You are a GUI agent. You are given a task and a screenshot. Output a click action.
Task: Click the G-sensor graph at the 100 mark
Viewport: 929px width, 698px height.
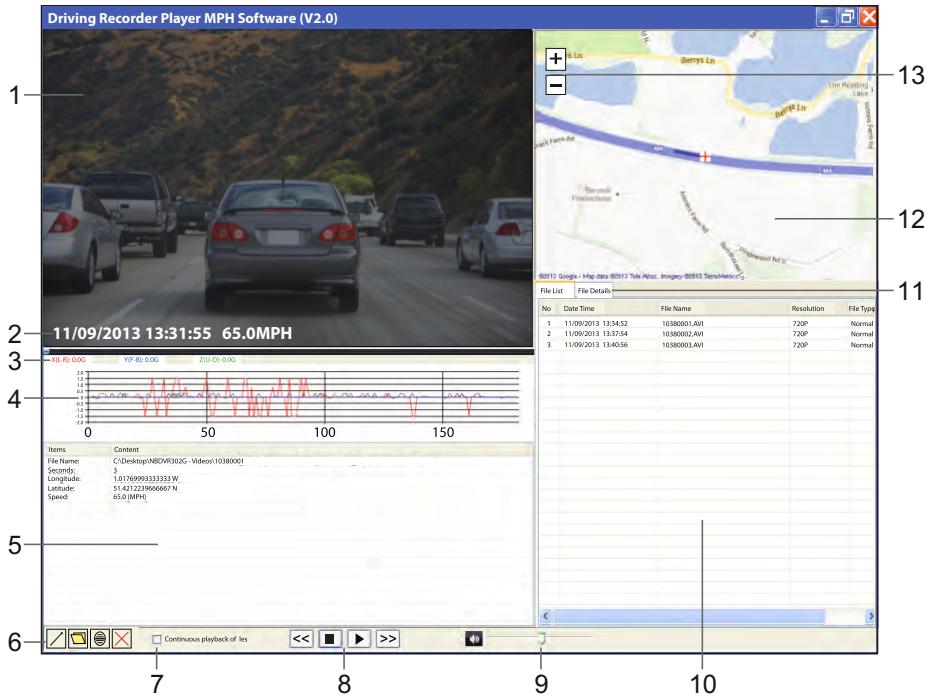point(325,398)
